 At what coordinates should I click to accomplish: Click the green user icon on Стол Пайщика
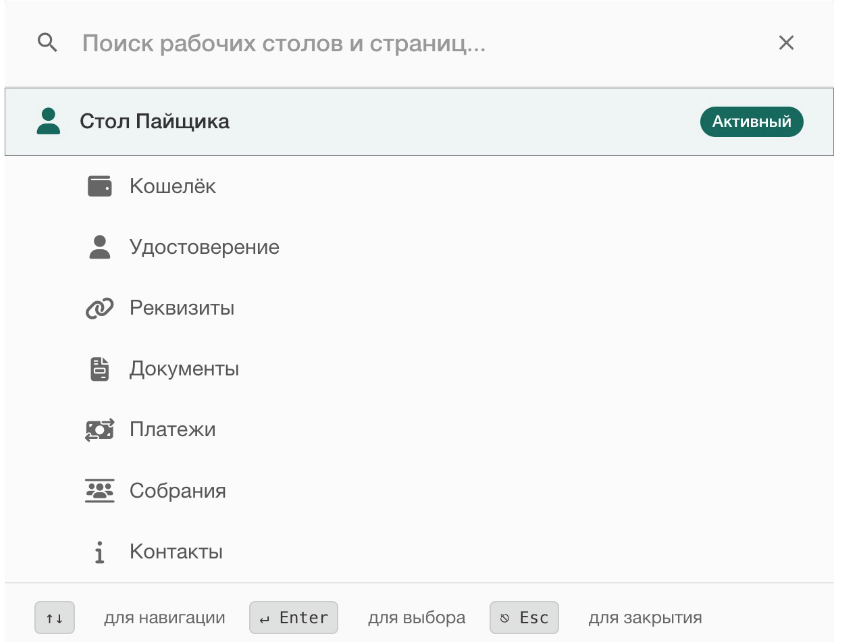coord(48,120)
